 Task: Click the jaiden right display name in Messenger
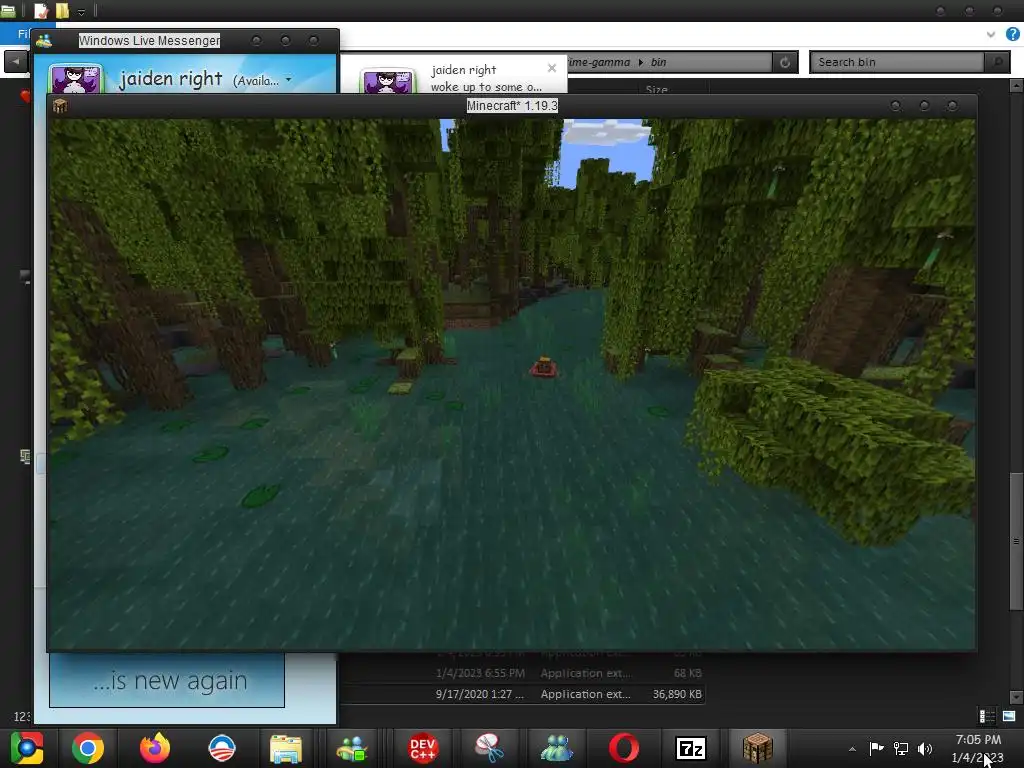[x=171, y=79]
